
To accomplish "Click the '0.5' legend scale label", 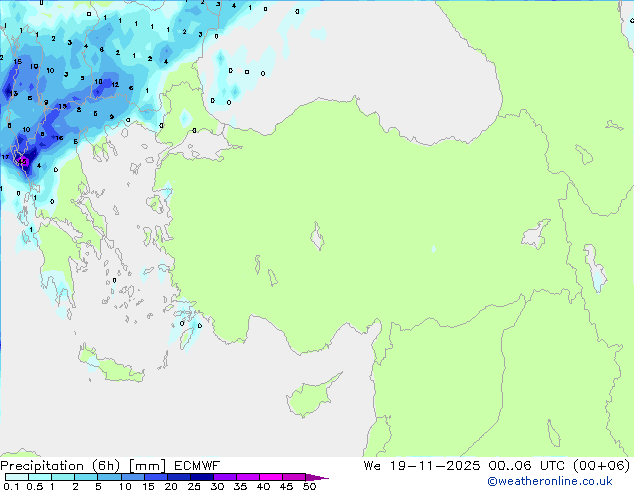I will click(34, 486).
